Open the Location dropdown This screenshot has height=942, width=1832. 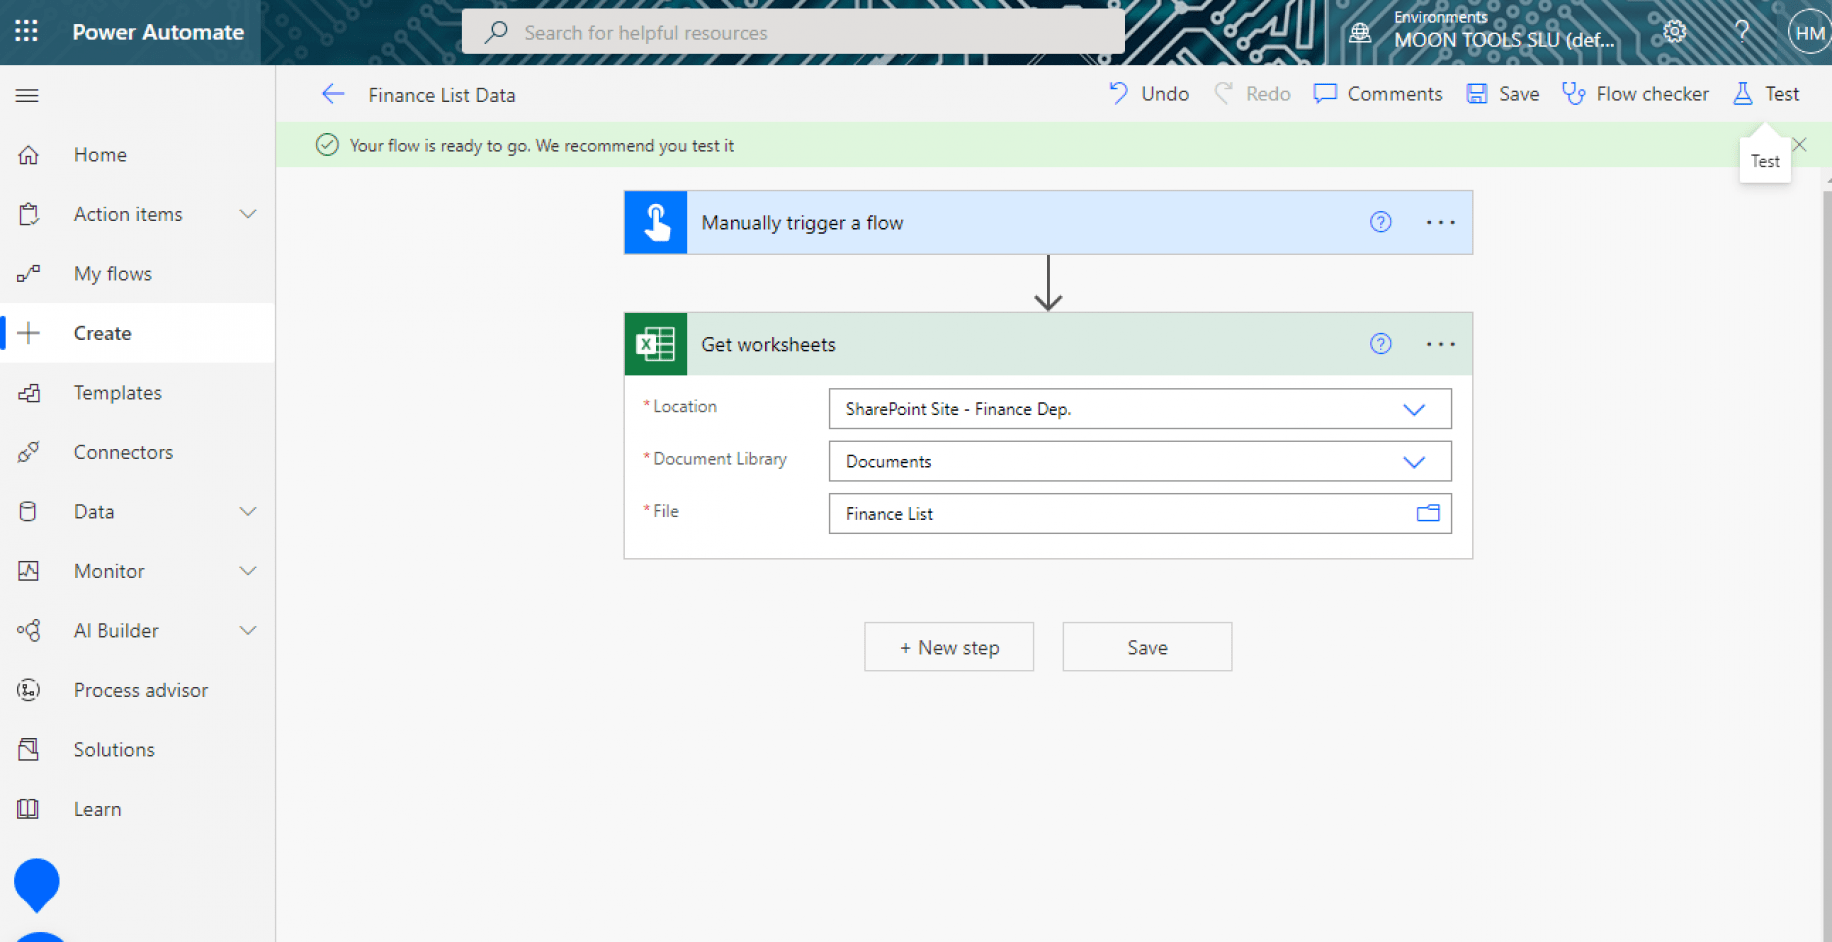click(x=1414, y=409)
